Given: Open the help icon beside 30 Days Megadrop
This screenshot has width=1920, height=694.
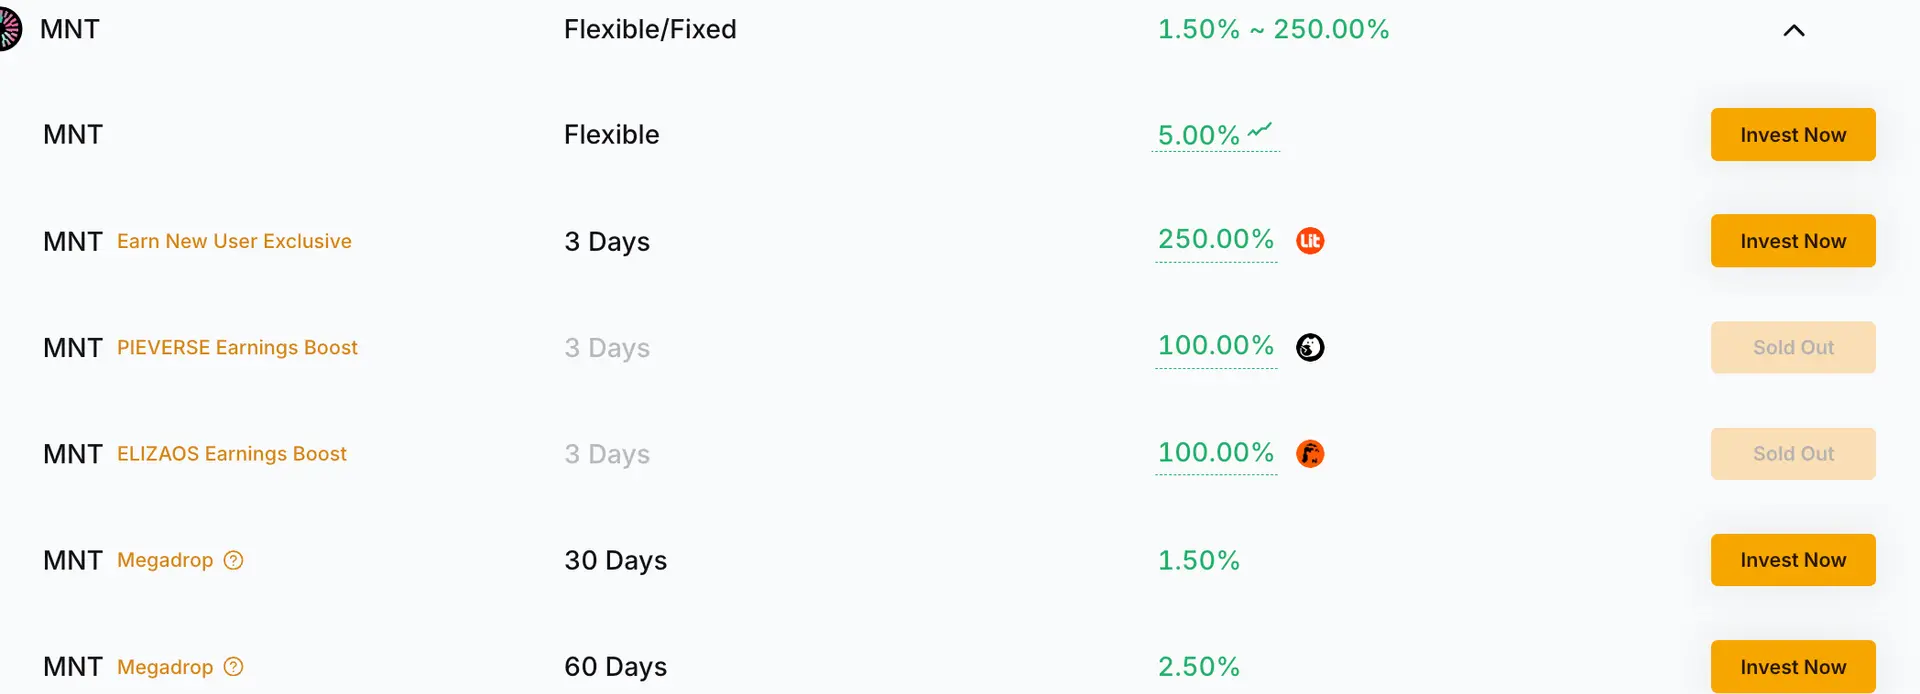Looking at the screenshot, I should (x=233, y=561).
